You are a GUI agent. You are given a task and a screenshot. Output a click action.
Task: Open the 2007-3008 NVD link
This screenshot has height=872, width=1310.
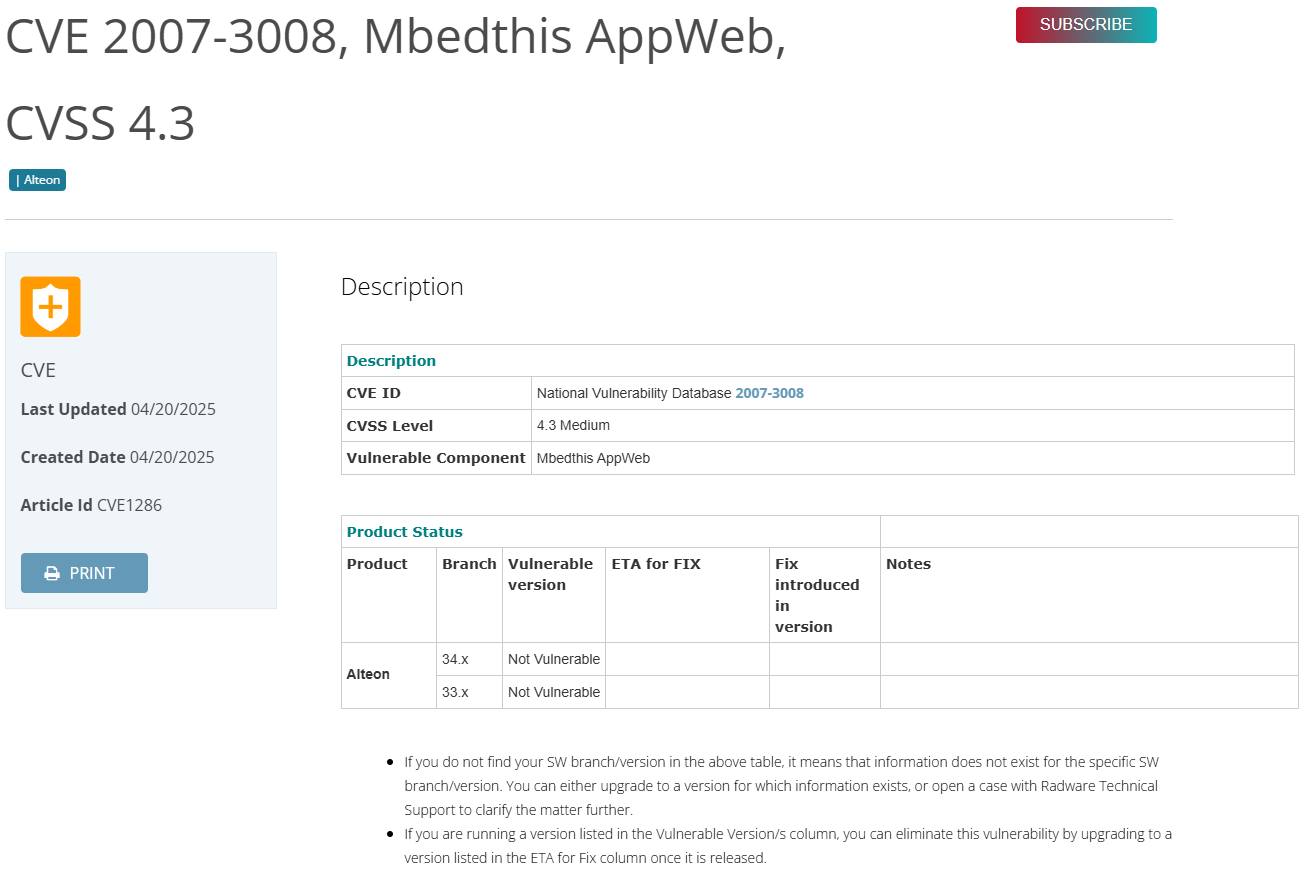[x=769, y=393]
